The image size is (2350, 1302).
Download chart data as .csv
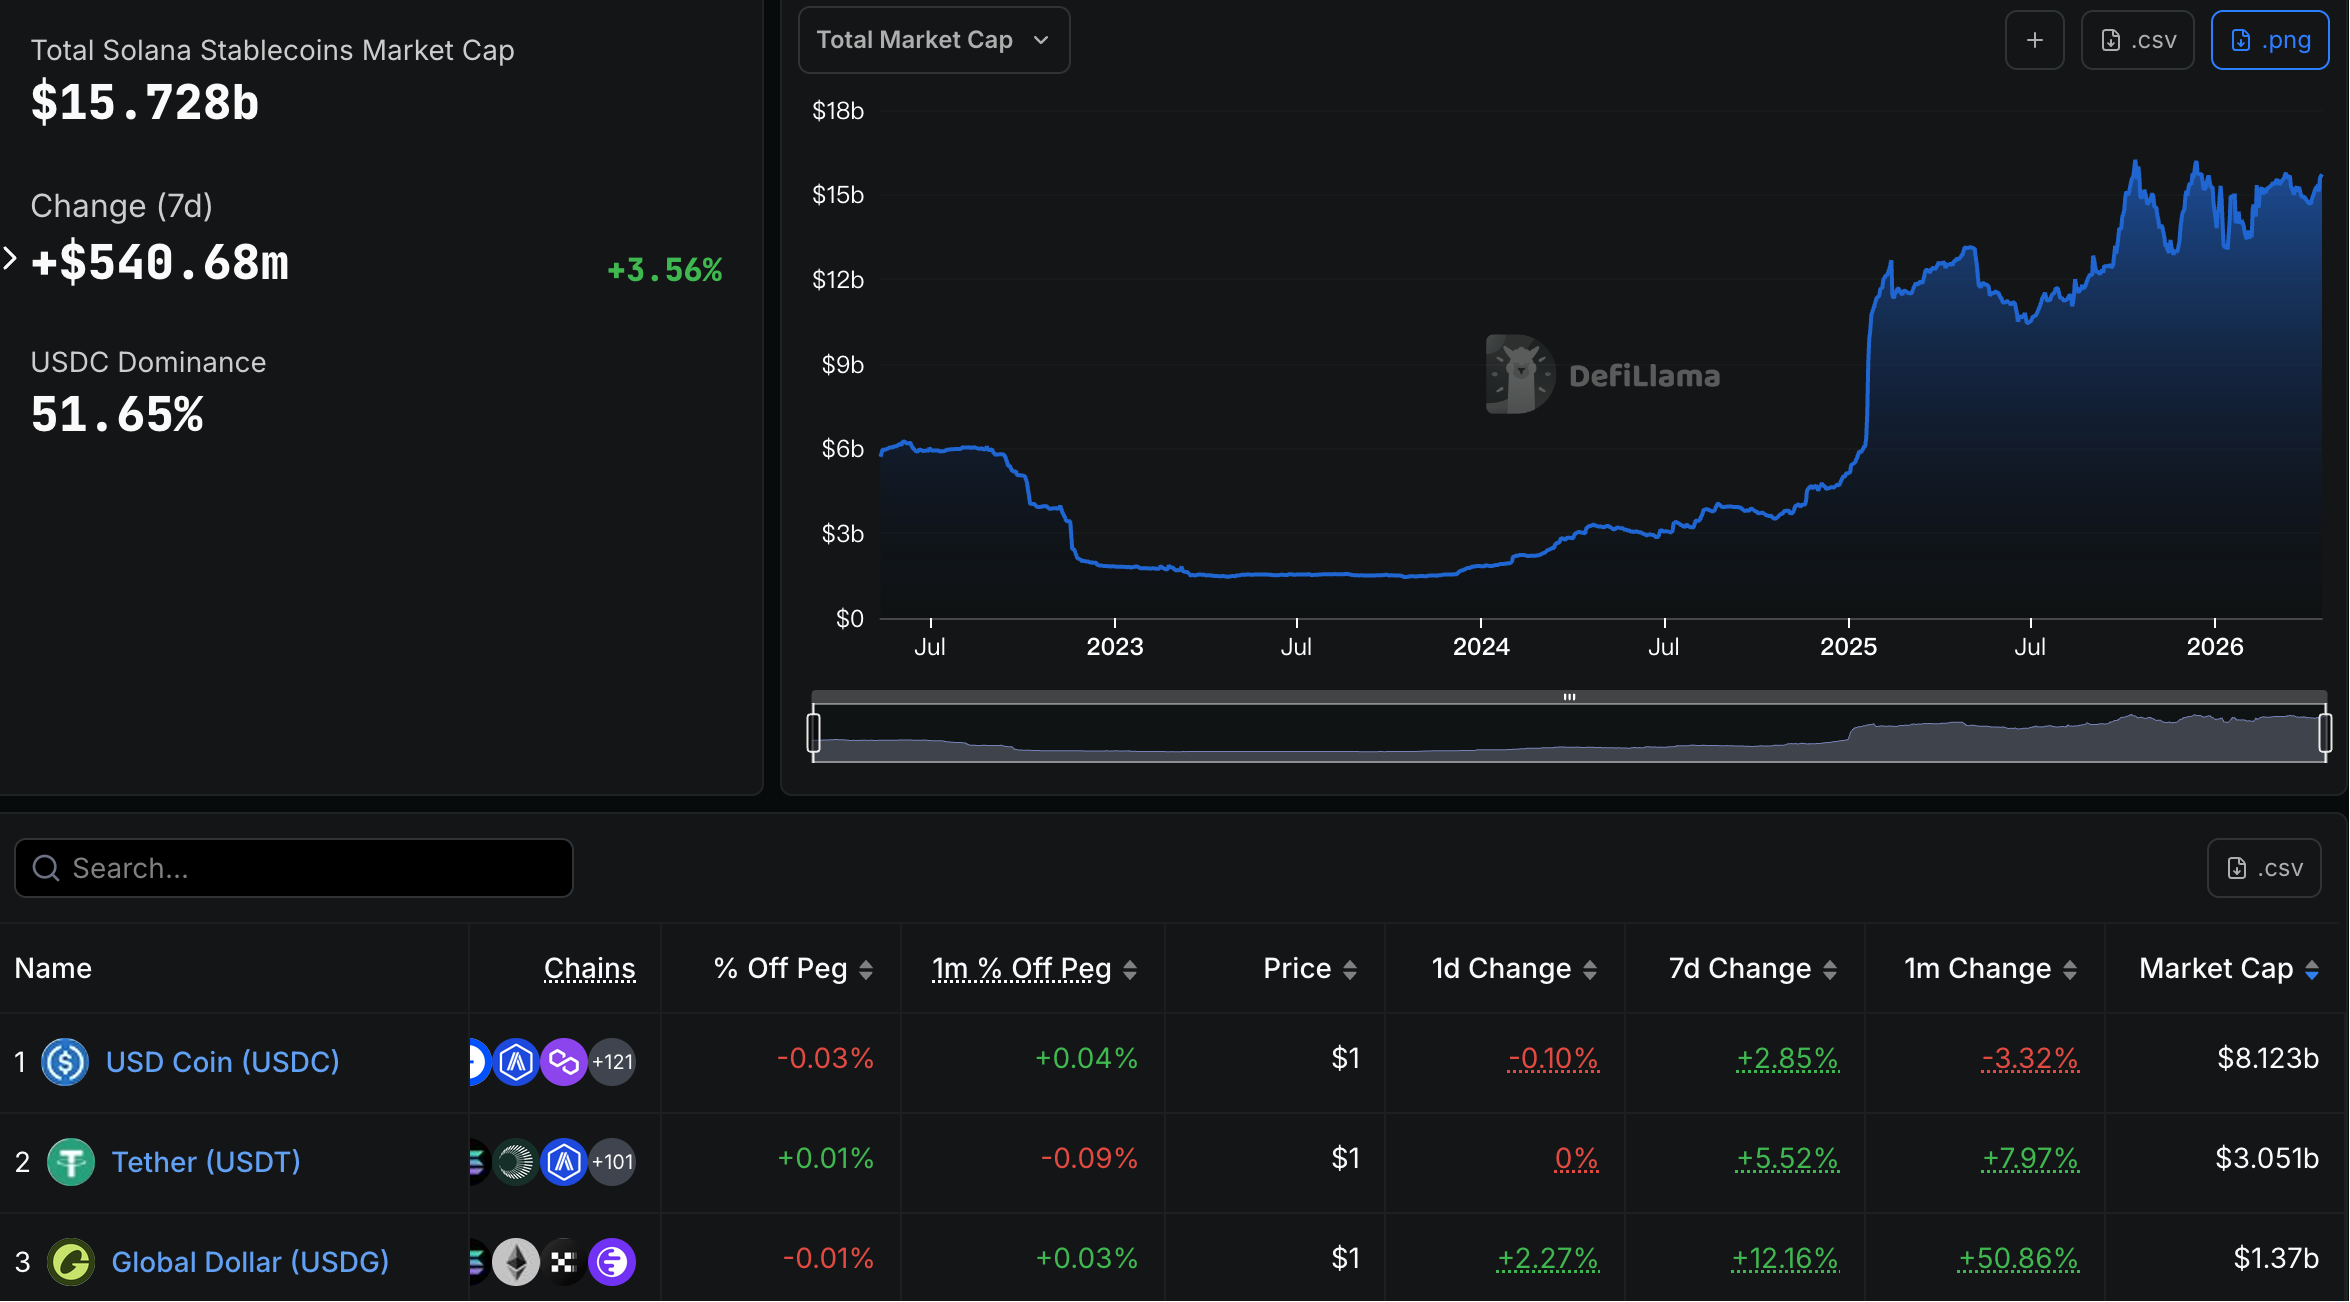[2137, 40]
